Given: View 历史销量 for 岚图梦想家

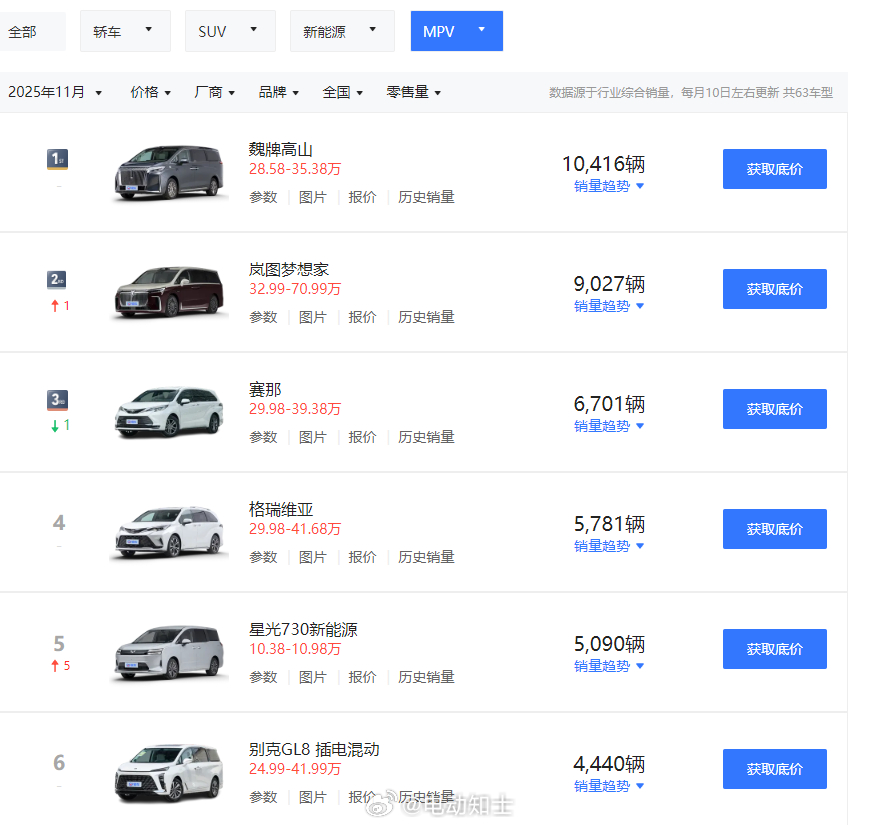Looking at the screenshot, I should click(x=426, y=317).
